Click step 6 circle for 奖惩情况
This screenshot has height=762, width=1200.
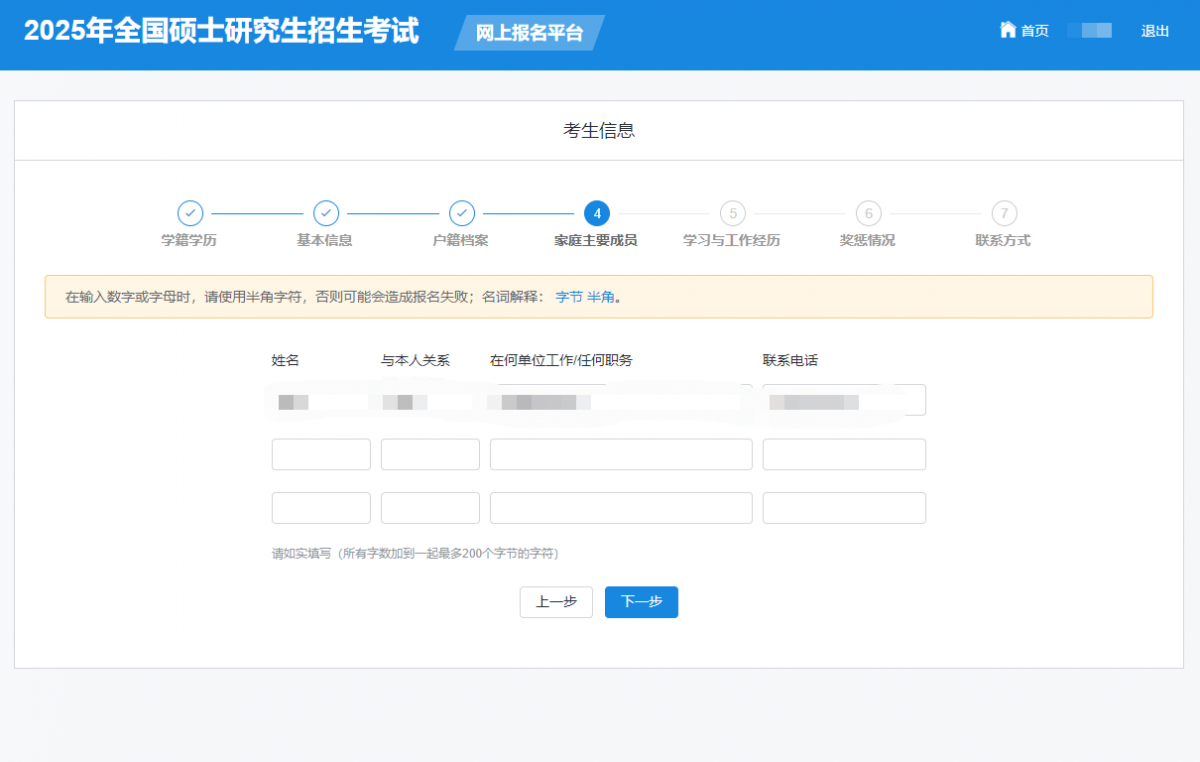(x=868, y=213)
